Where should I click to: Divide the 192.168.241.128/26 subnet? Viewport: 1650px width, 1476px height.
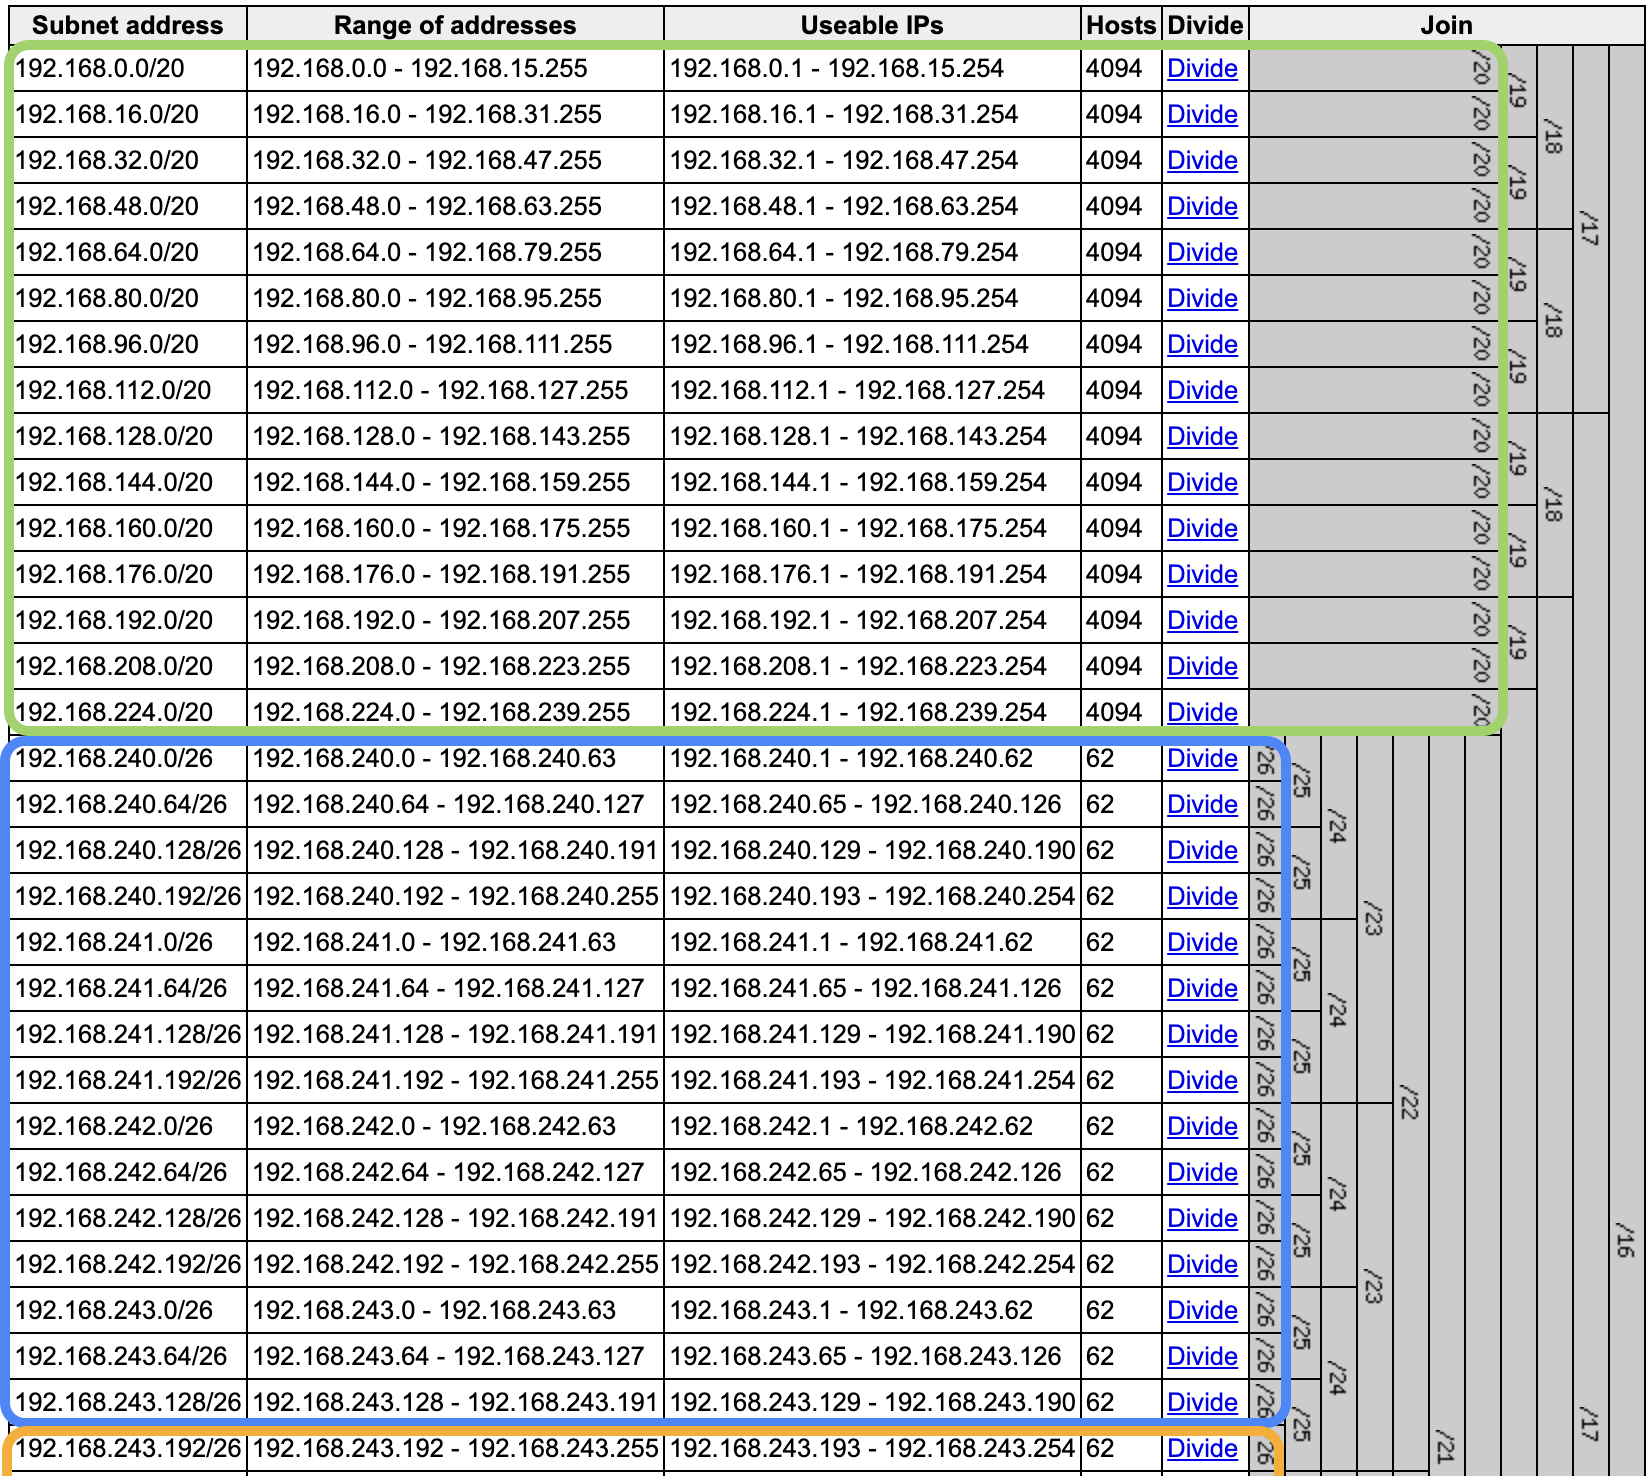(1202, 1034)
